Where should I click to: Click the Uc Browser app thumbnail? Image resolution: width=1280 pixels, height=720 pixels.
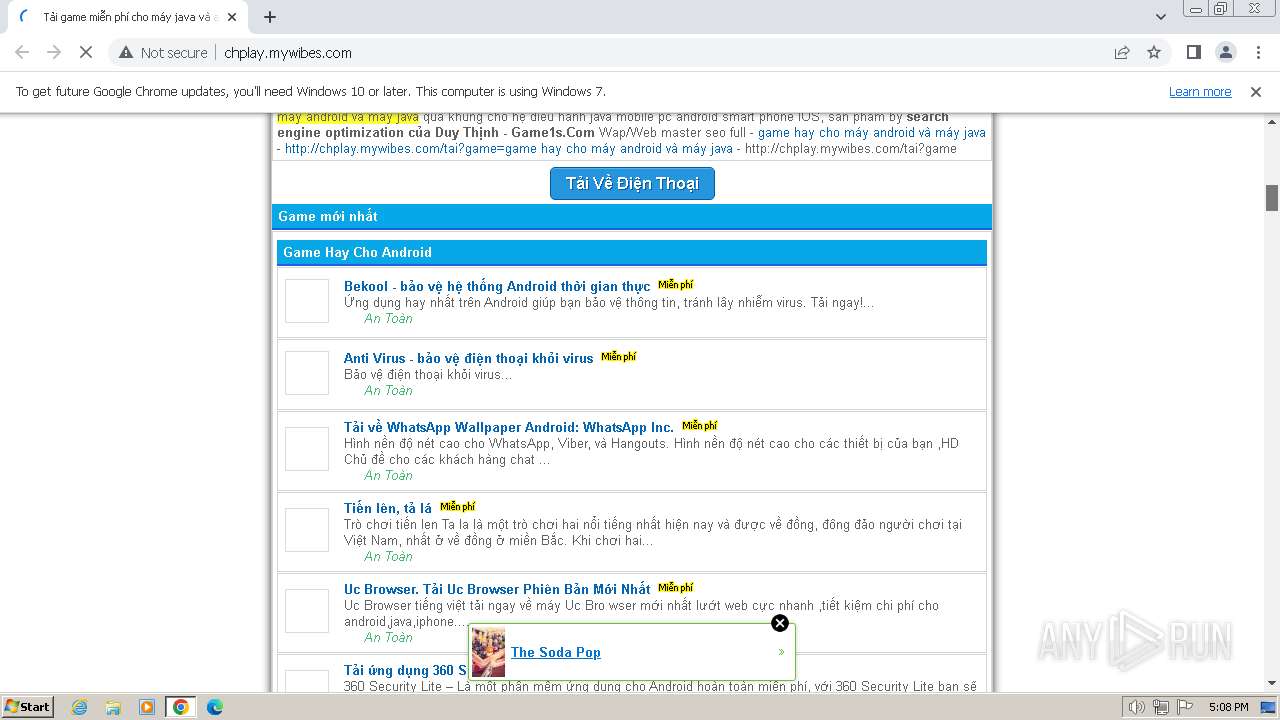(307, 611)
